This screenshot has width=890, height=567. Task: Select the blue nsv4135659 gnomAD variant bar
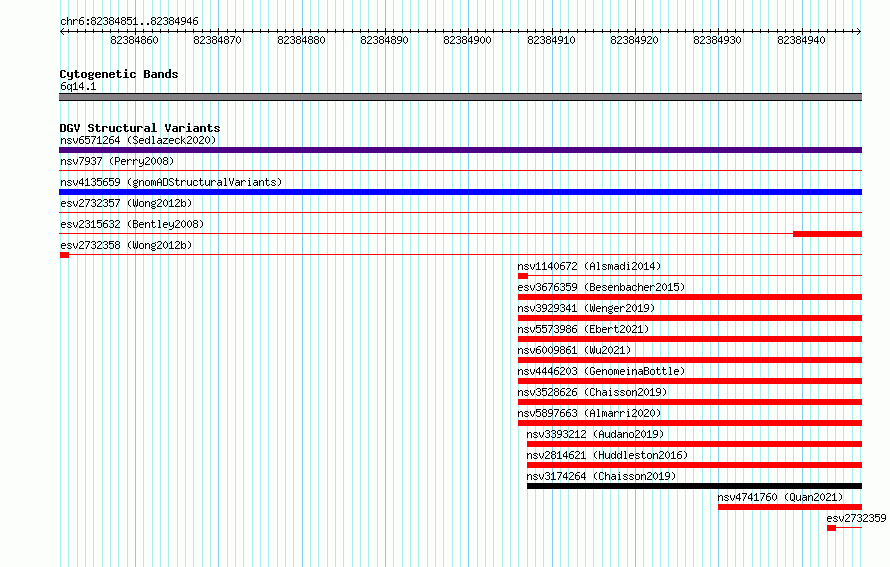pyautogui.click(x=460, y=192)
